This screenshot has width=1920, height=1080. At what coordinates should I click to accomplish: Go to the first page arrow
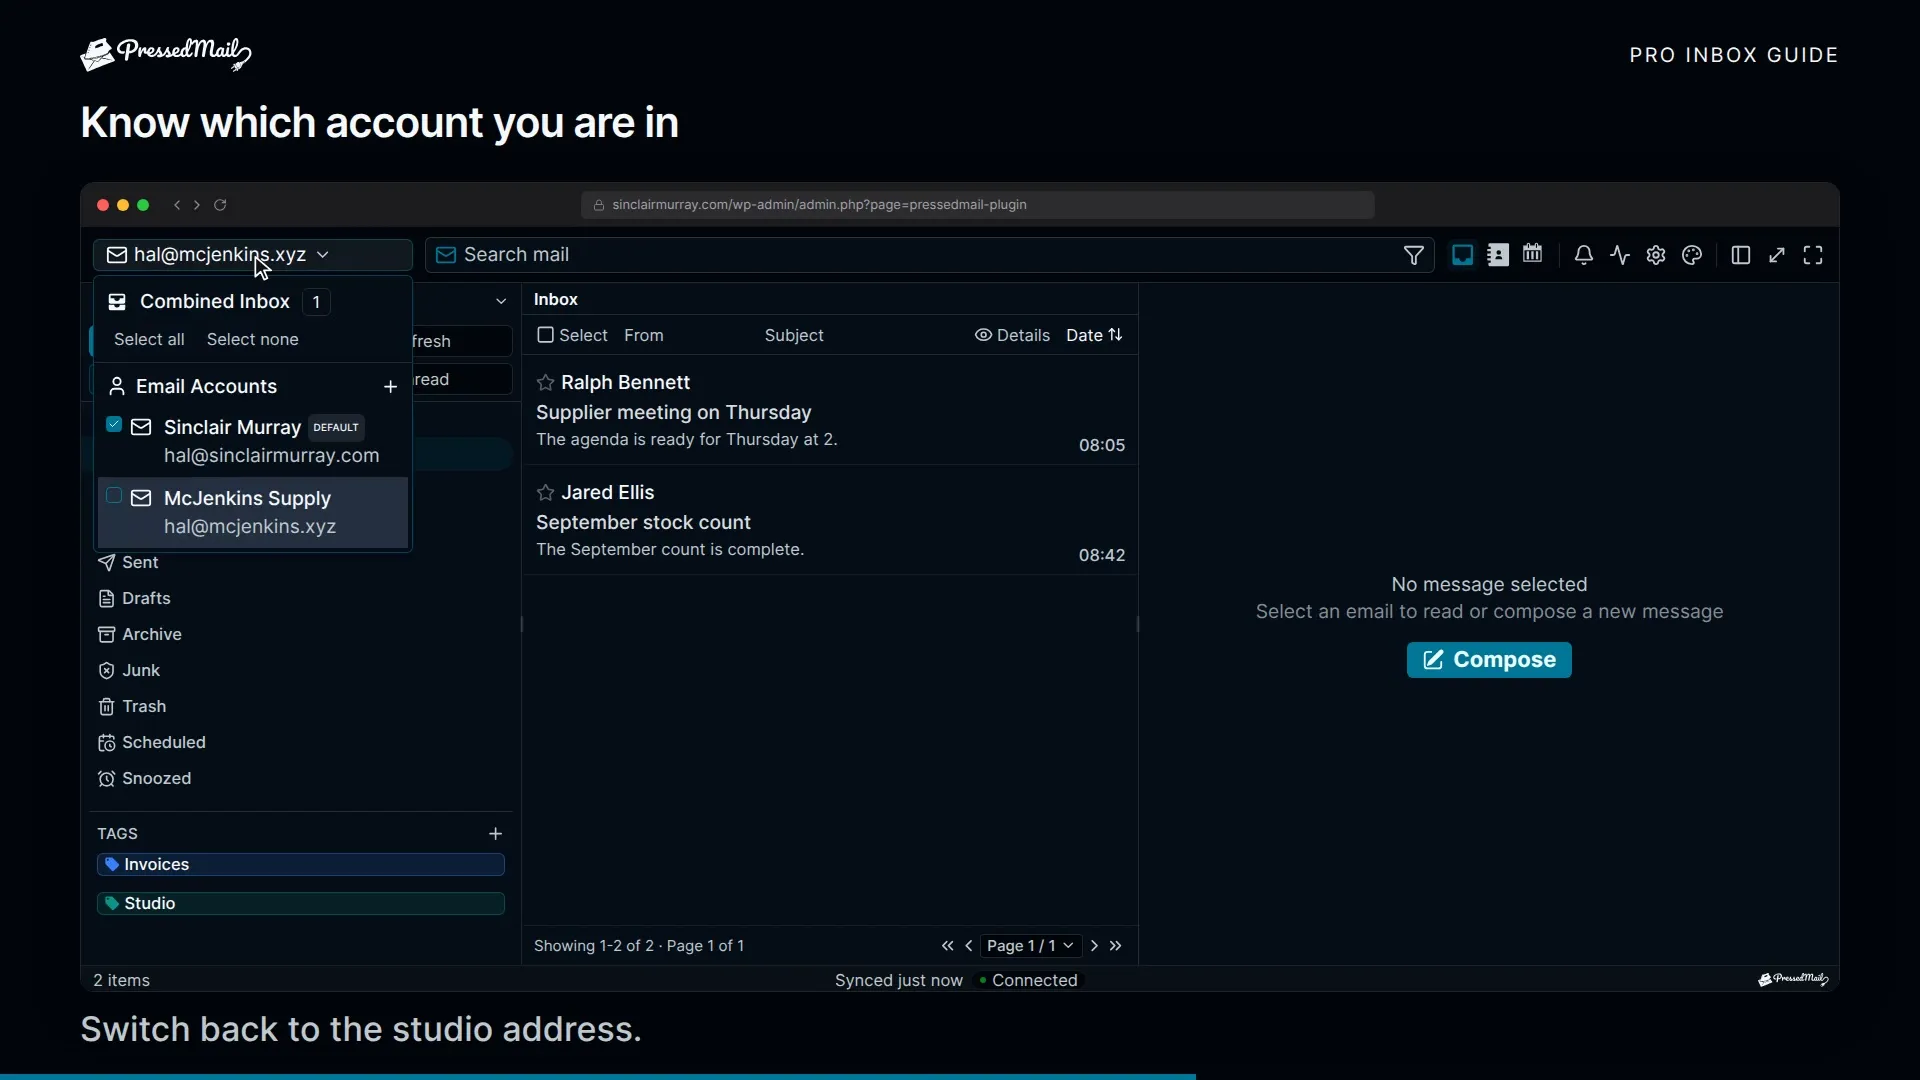tap(947, 946)
